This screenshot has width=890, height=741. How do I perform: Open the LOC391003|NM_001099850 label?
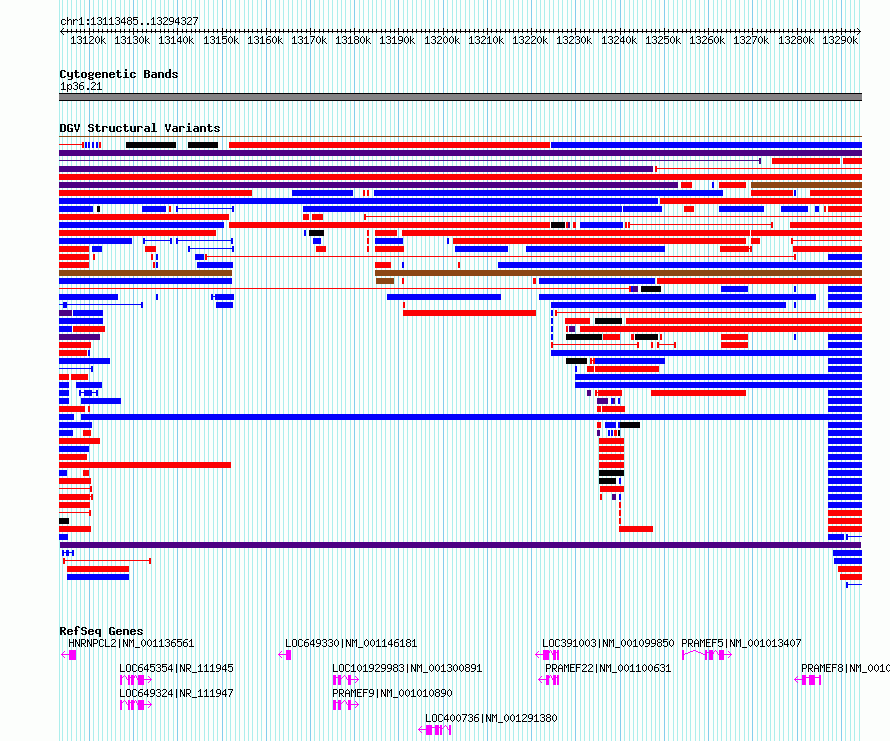pyautogui.click(x=608, y=643)
